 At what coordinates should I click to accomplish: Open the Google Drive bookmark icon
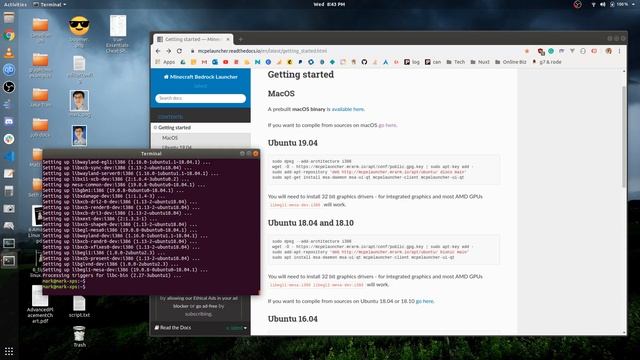coord(183,62)
